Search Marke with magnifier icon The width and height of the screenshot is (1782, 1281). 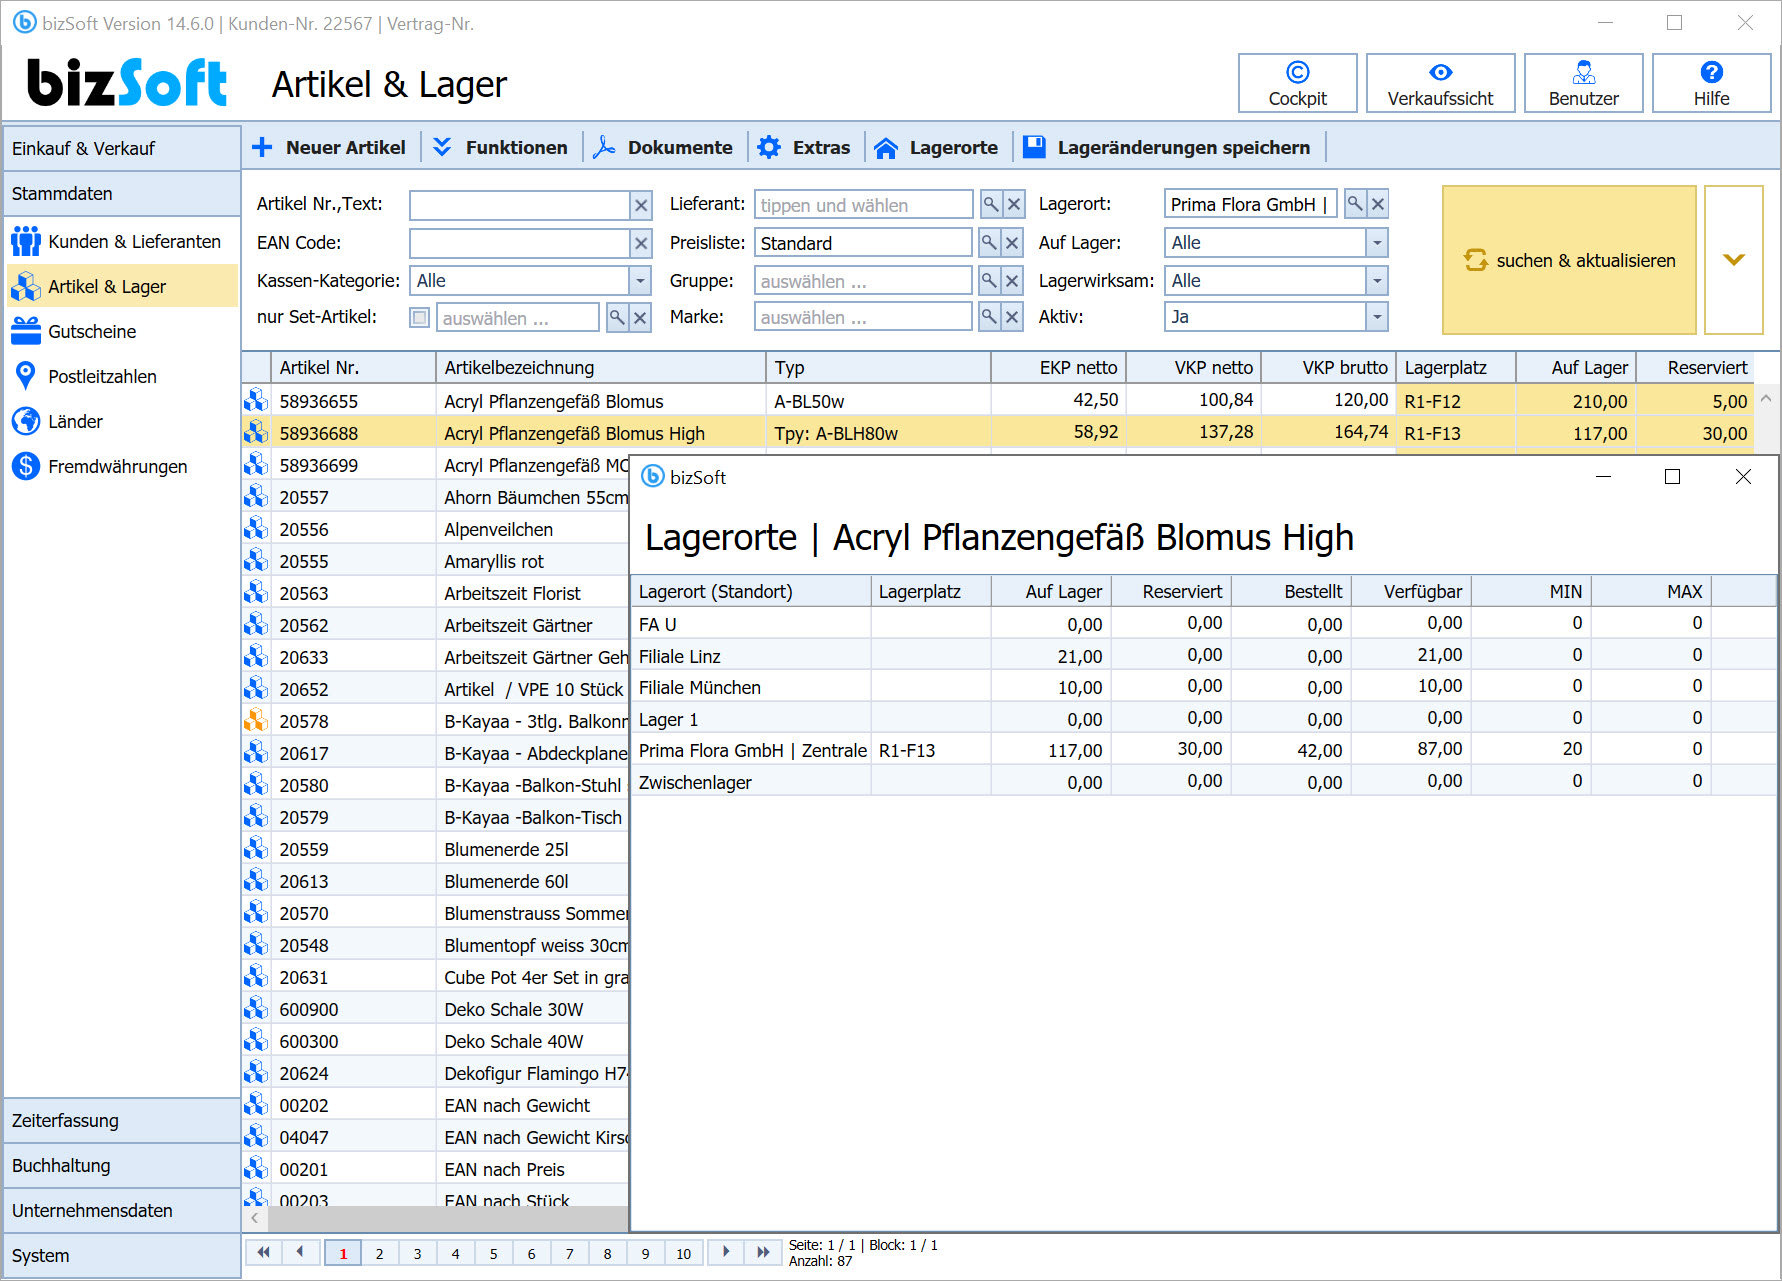[988, 317]
